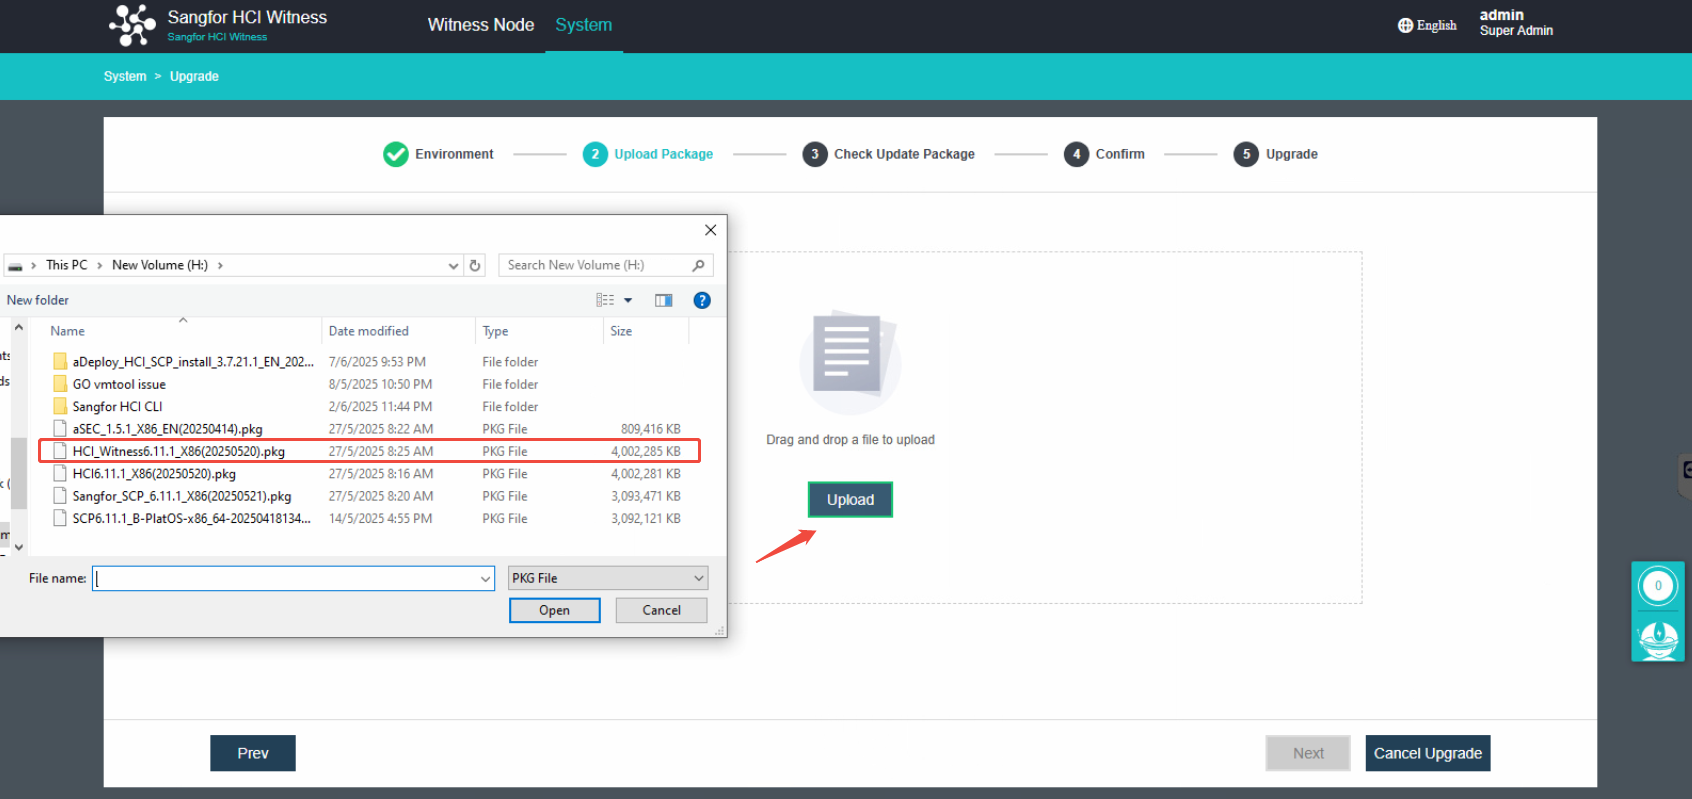Click the step 5 Upgrade circle
The width and height of the screenshot is (1692, 799).
tap(1246, 154)
